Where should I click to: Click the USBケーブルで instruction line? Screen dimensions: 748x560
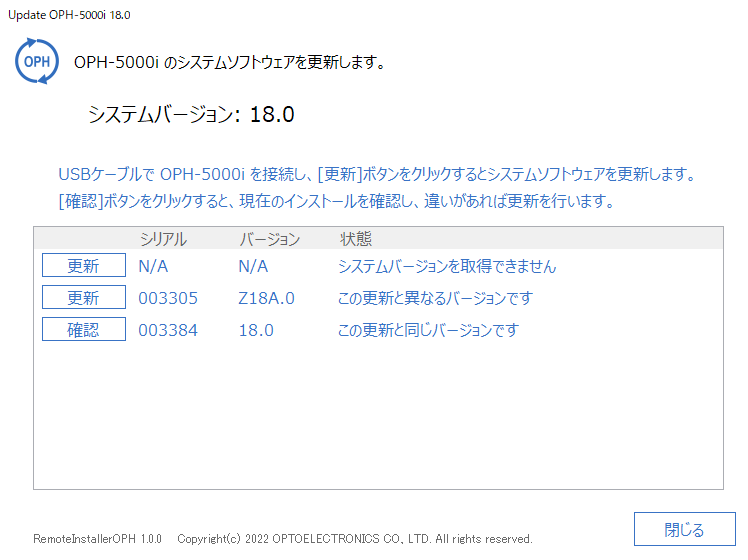377,174
